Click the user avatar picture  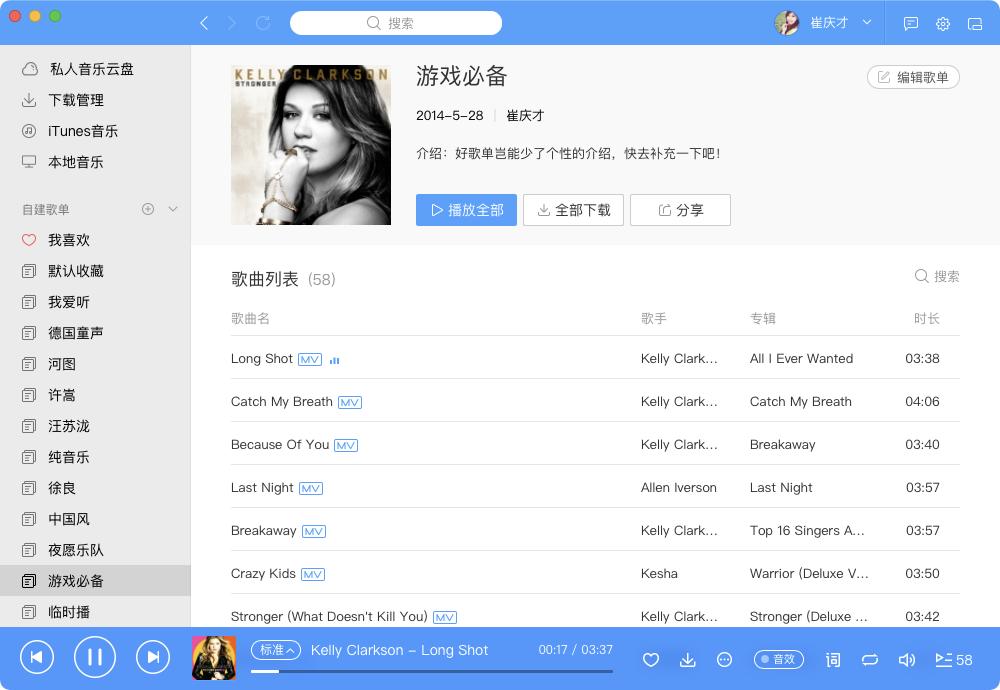(x=786, y=23)
